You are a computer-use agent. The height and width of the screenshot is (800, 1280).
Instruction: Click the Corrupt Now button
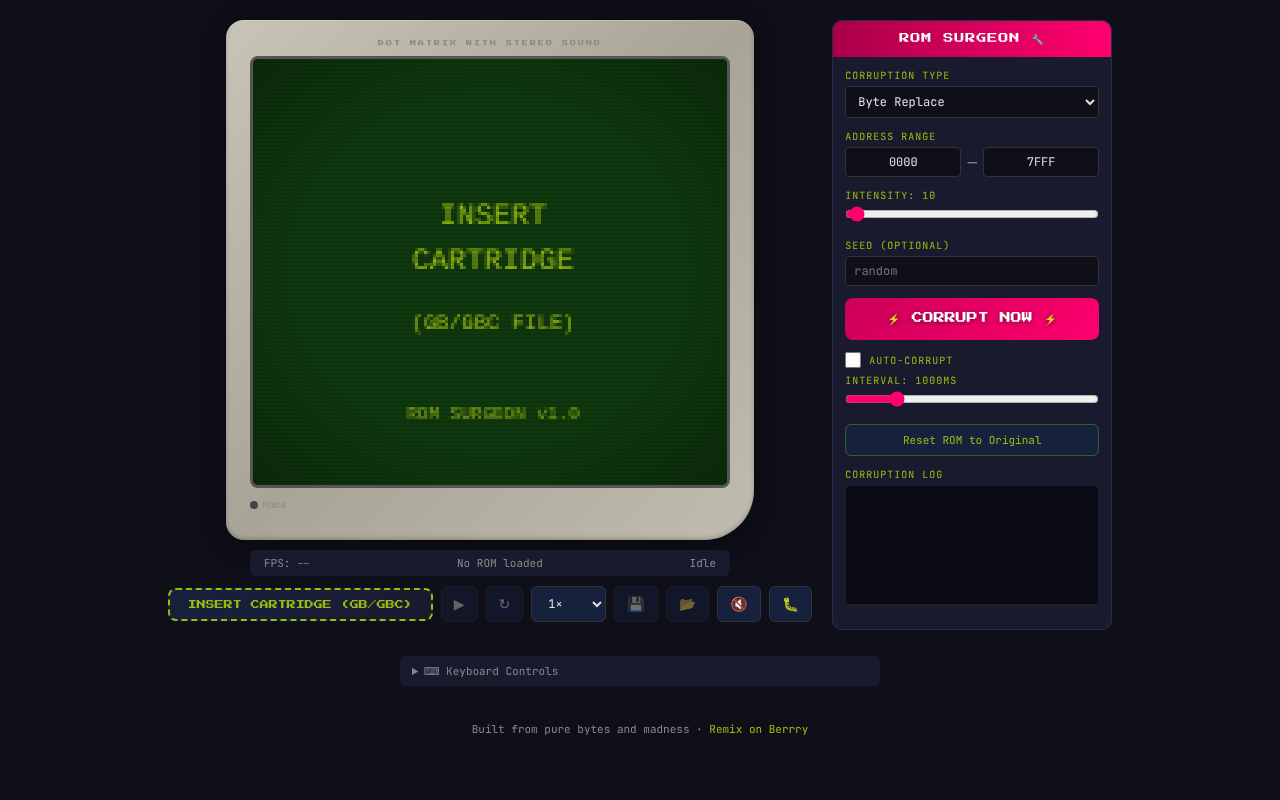(972, 319)
